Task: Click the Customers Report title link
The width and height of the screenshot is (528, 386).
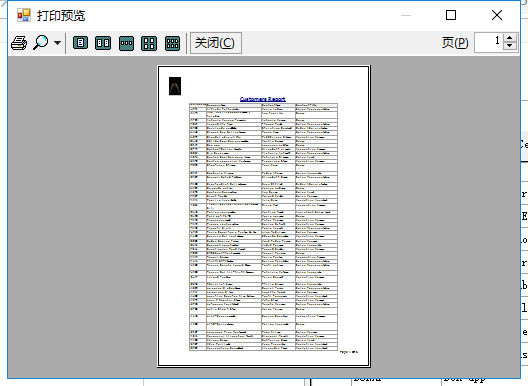Action: [x=263, y=99]
